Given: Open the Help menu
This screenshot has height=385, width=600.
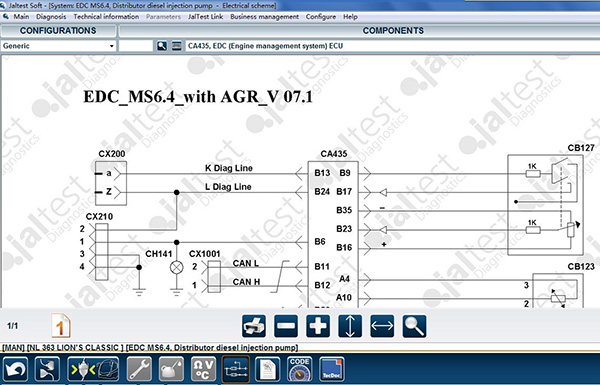Looking at the screenshot, I should coord(350,17).
